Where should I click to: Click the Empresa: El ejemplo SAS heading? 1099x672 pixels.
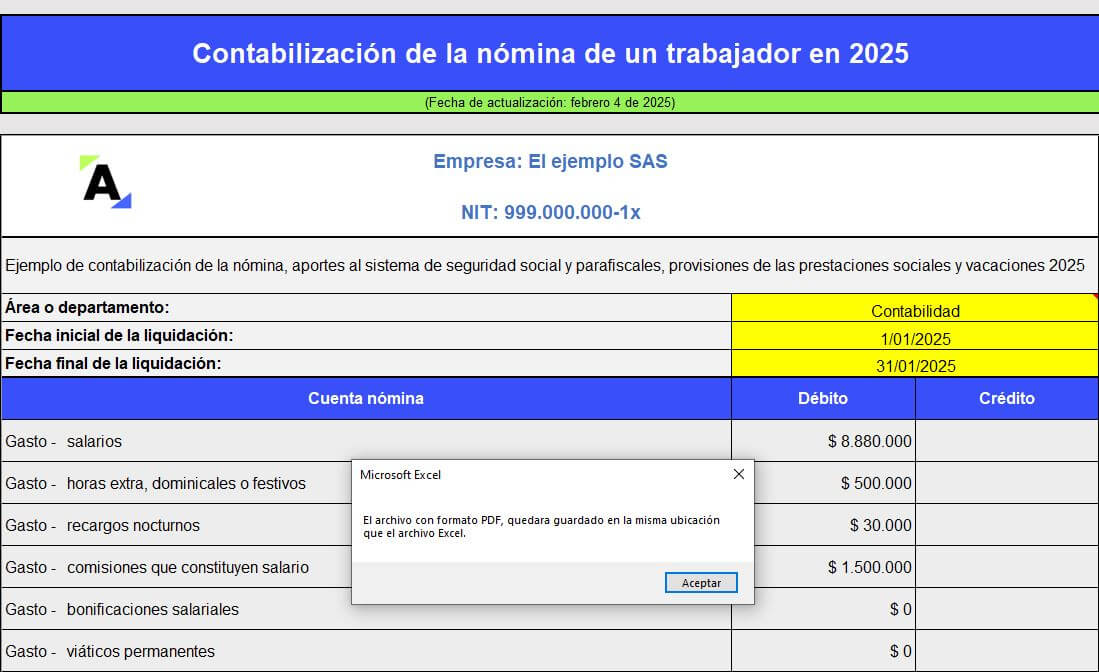550,161
